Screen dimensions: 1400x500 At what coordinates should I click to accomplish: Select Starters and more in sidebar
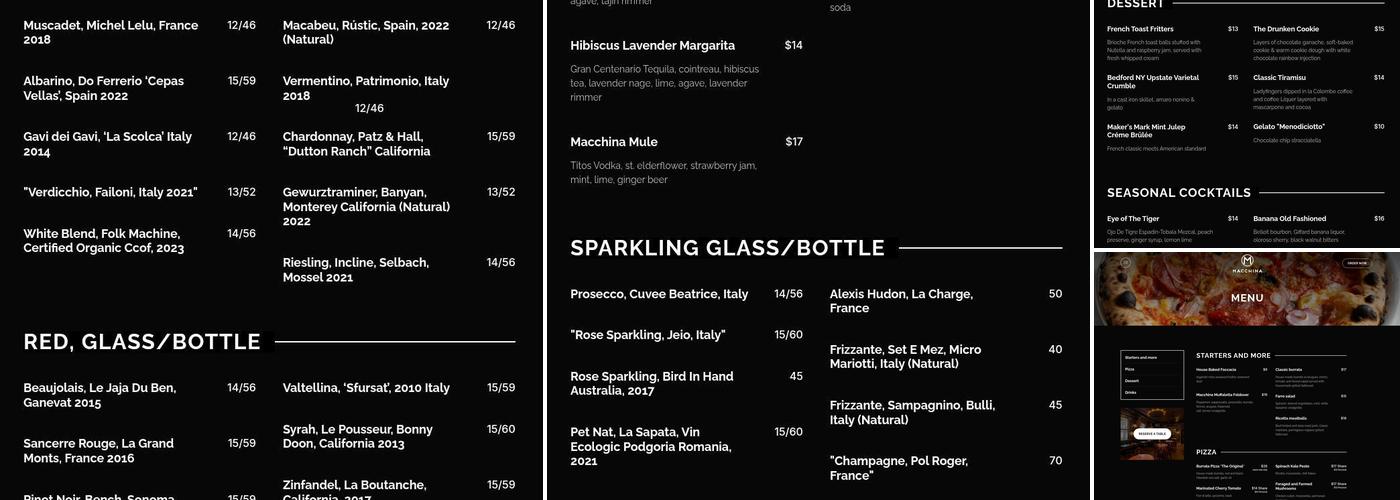(x=1141, y=357)
